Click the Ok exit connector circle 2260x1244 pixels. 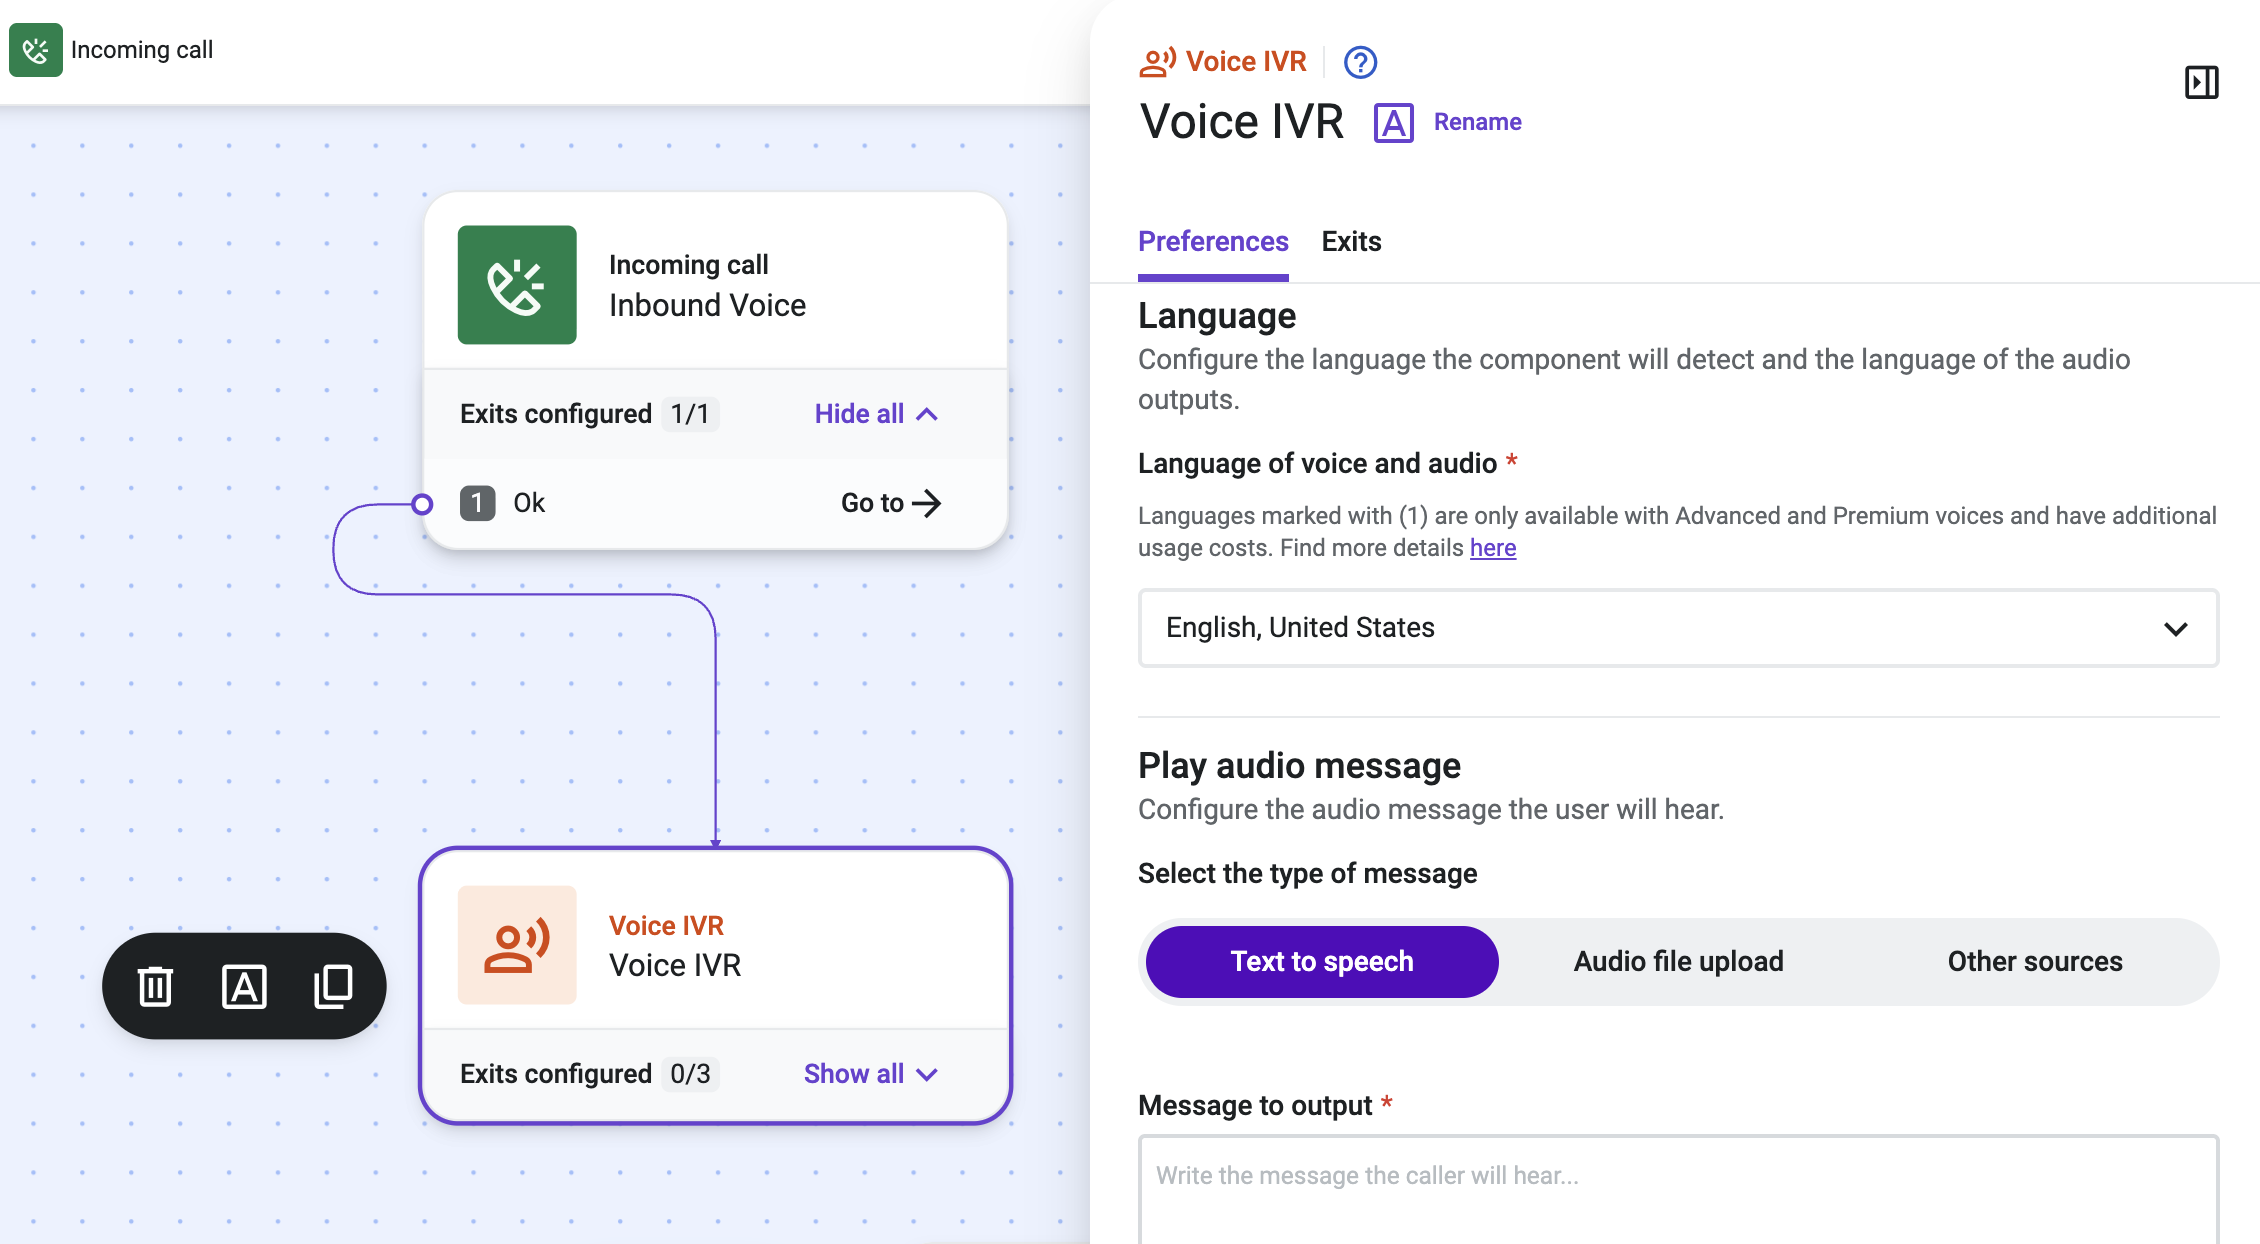(422, 504)
